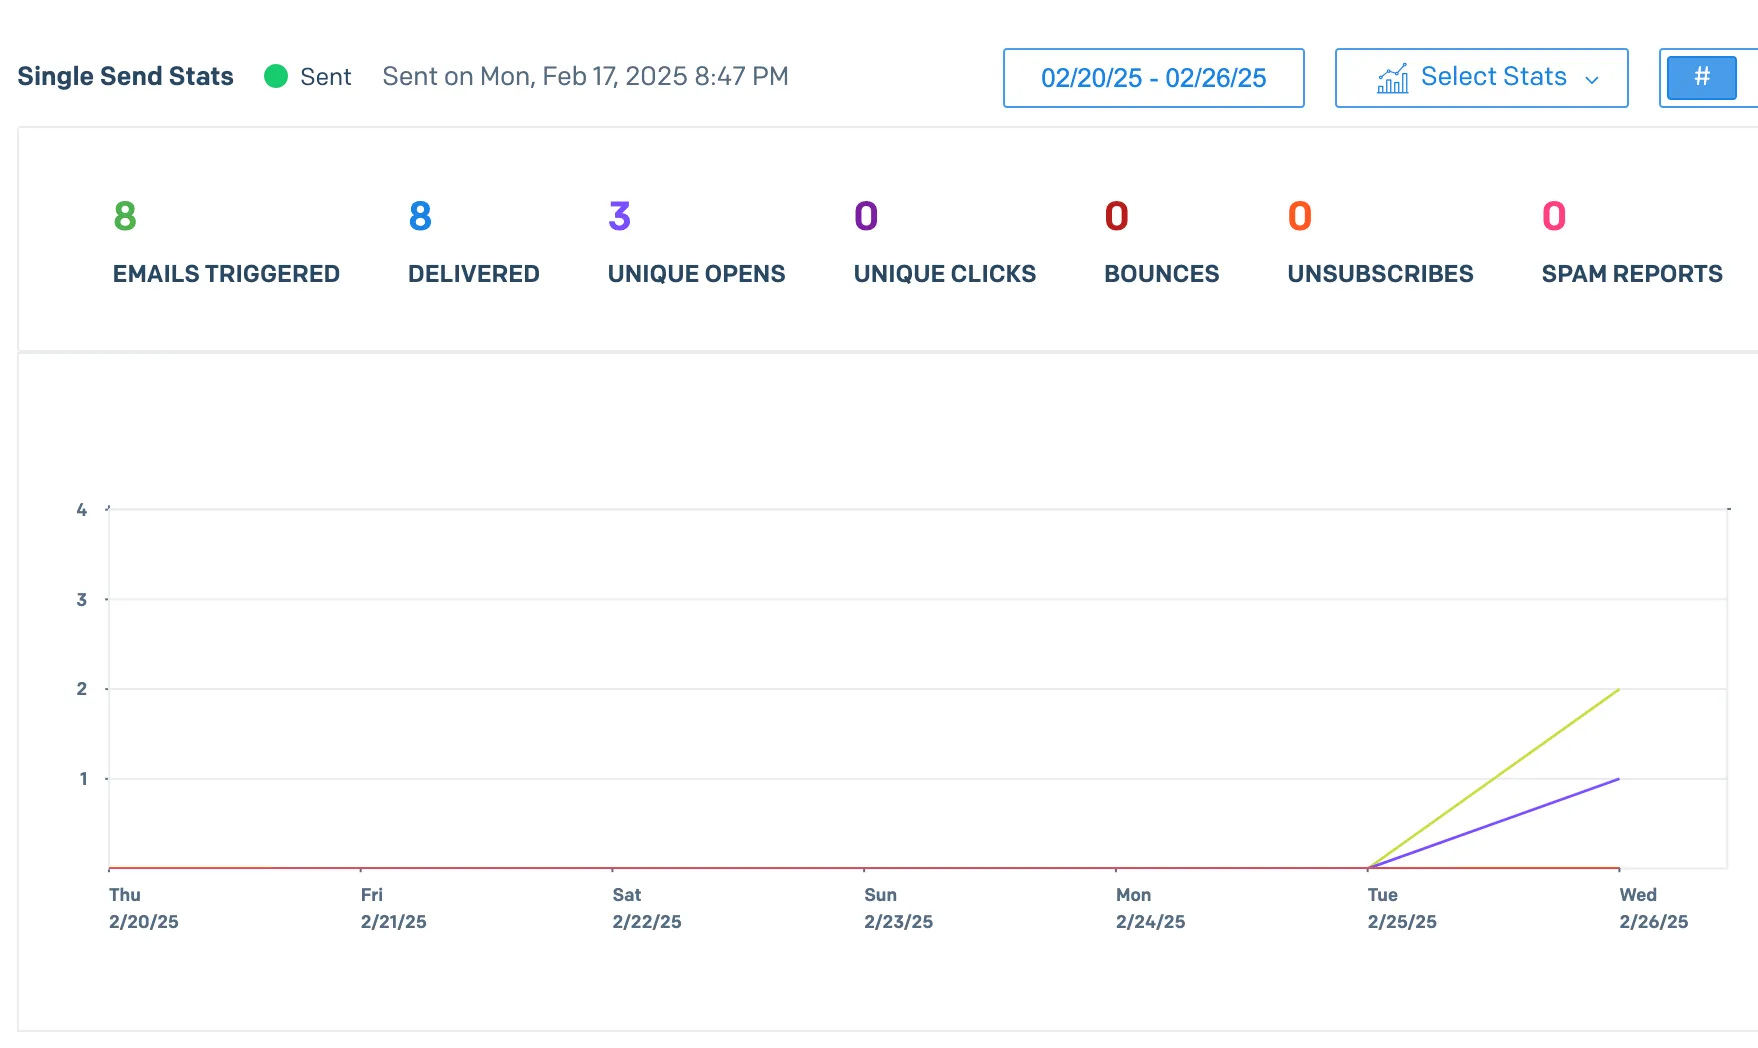
Task: Click the pink Spam Reports zero count
Action: click(x=1553, y=216)
